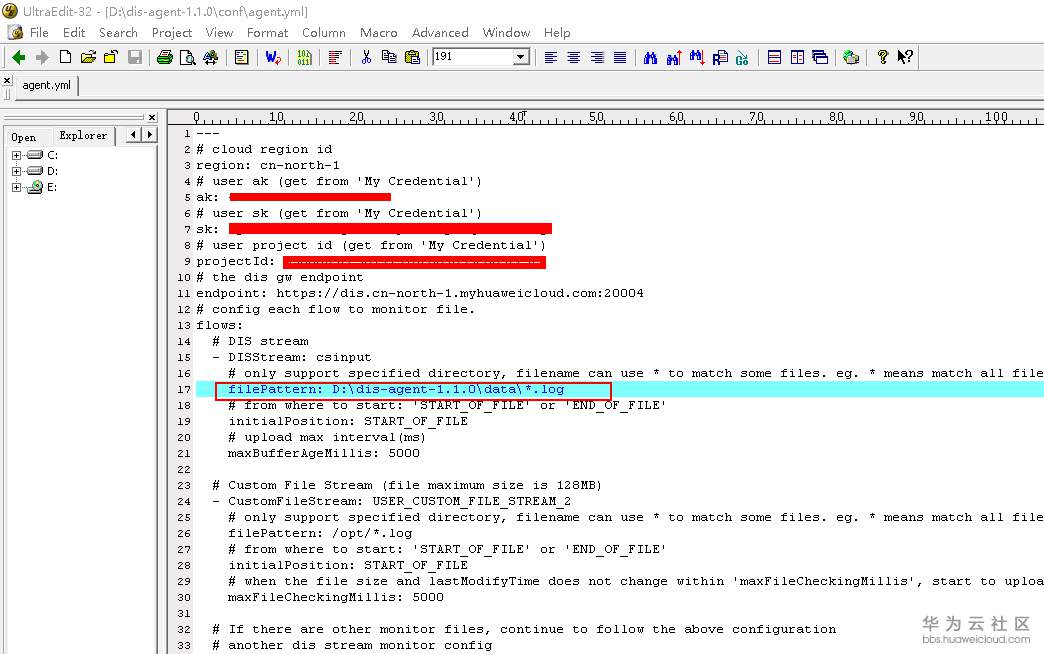Close the file tab bar with small x

click(x=7, y=81)
